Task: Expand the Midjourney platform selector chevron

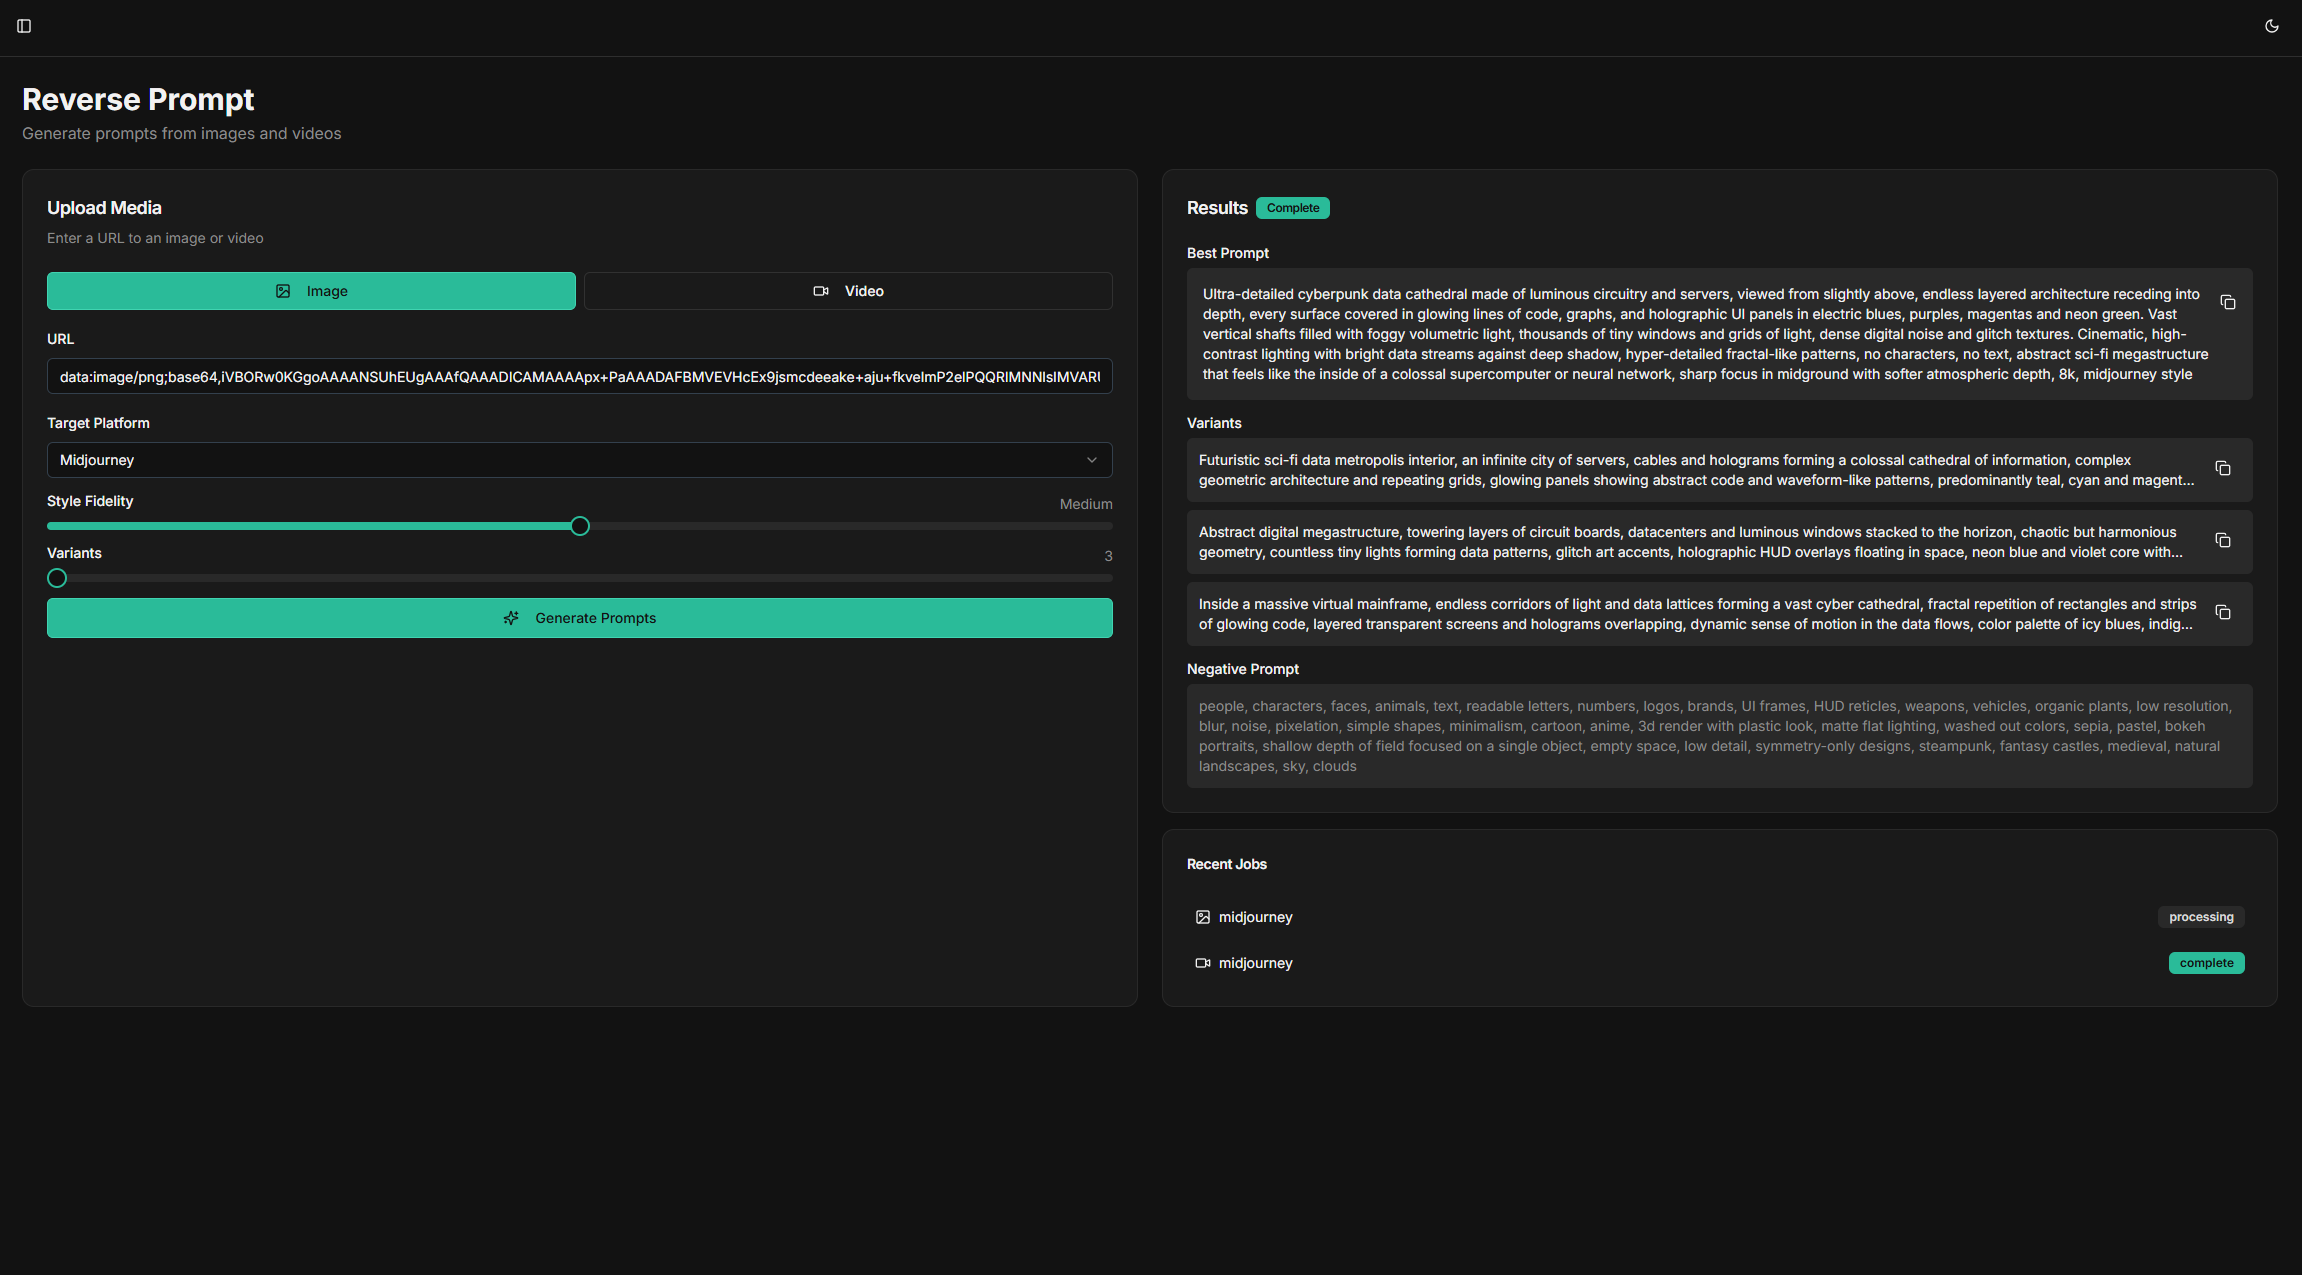Action: click(x=1092, y=460)
